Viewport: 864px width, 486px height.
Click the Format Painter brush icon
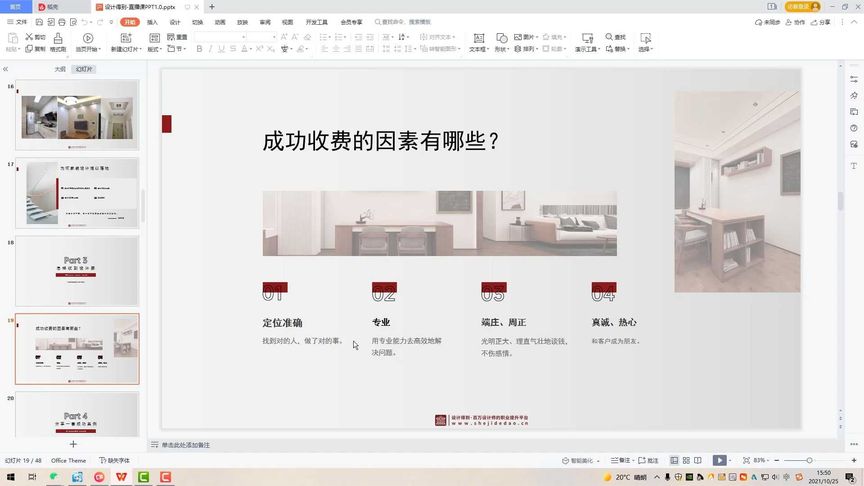(58, 38)
